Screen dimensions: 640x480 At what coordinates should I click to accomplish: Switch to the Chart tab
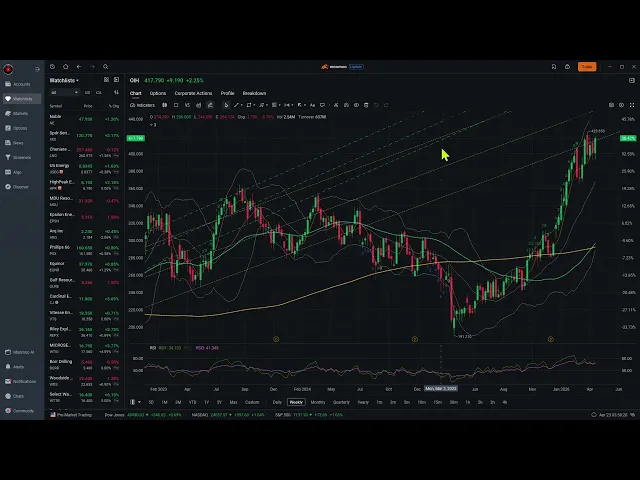(x=136, y=93)
